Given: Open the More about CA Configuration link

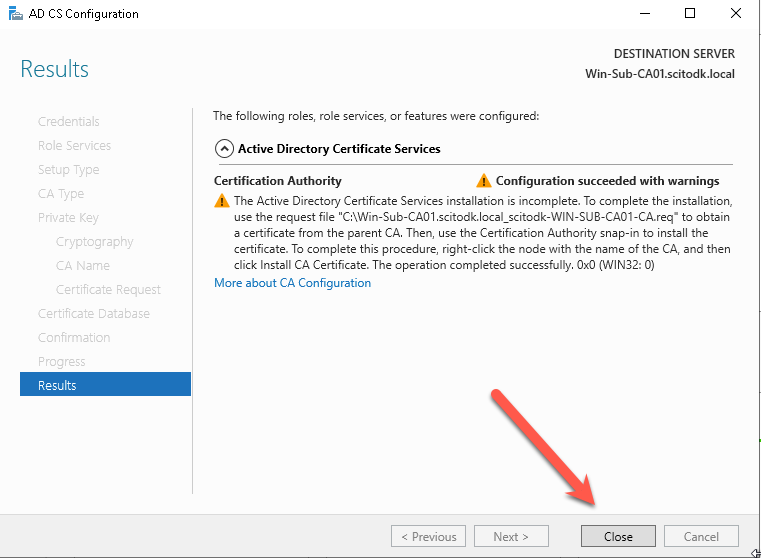Looking at the screenshot, I should click(292, 283).
